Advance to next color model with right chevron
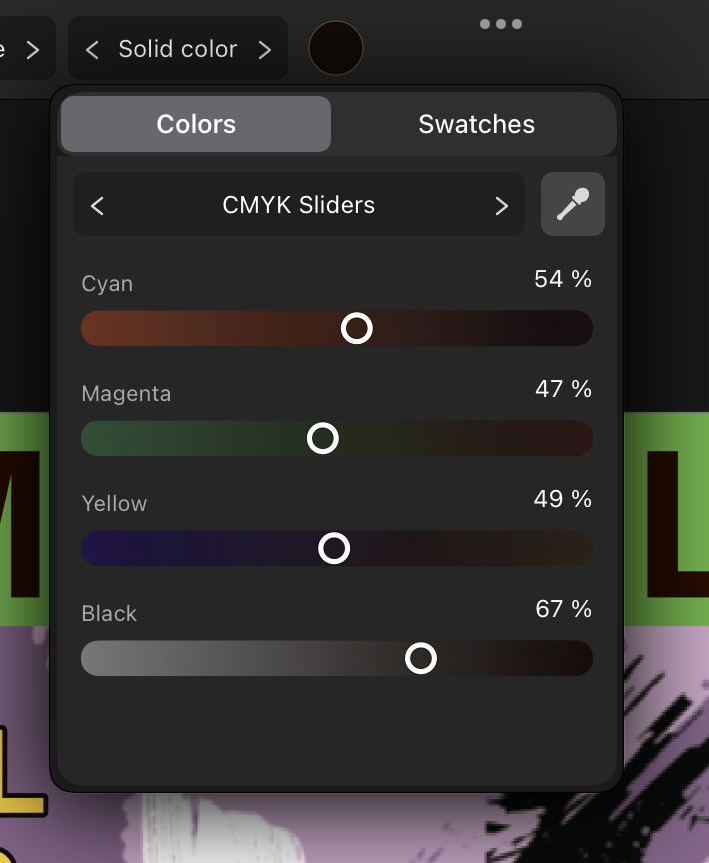This screenshot has width=709, height=863. (x=501, y=205)
